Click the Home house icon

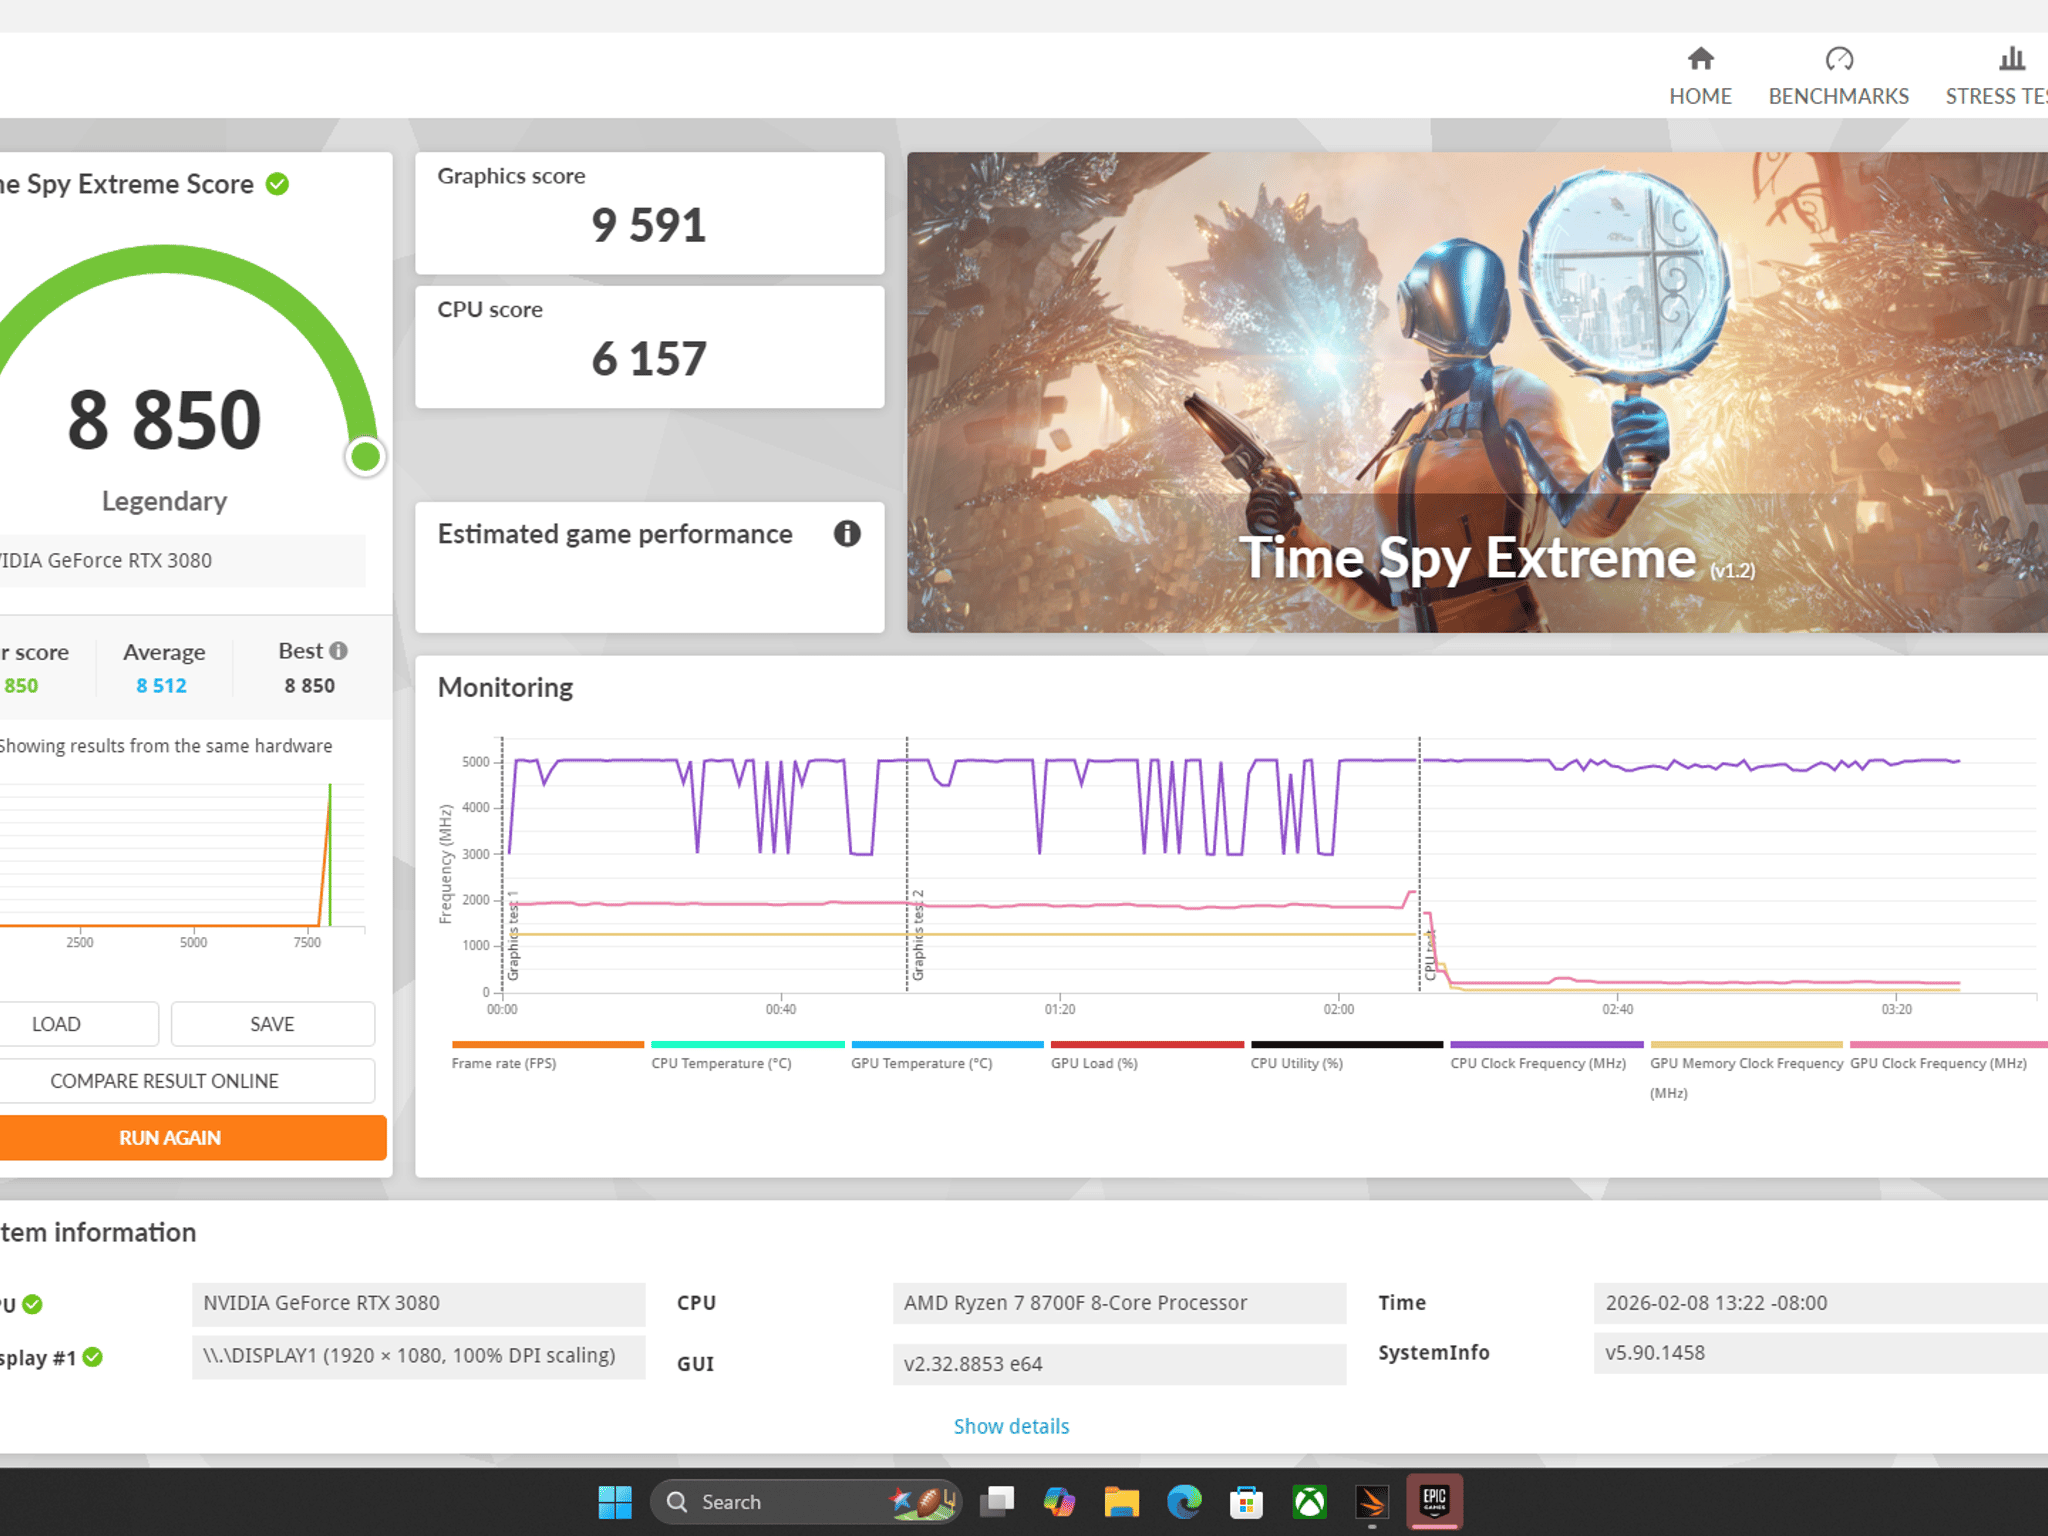[x=1700, y=59]
